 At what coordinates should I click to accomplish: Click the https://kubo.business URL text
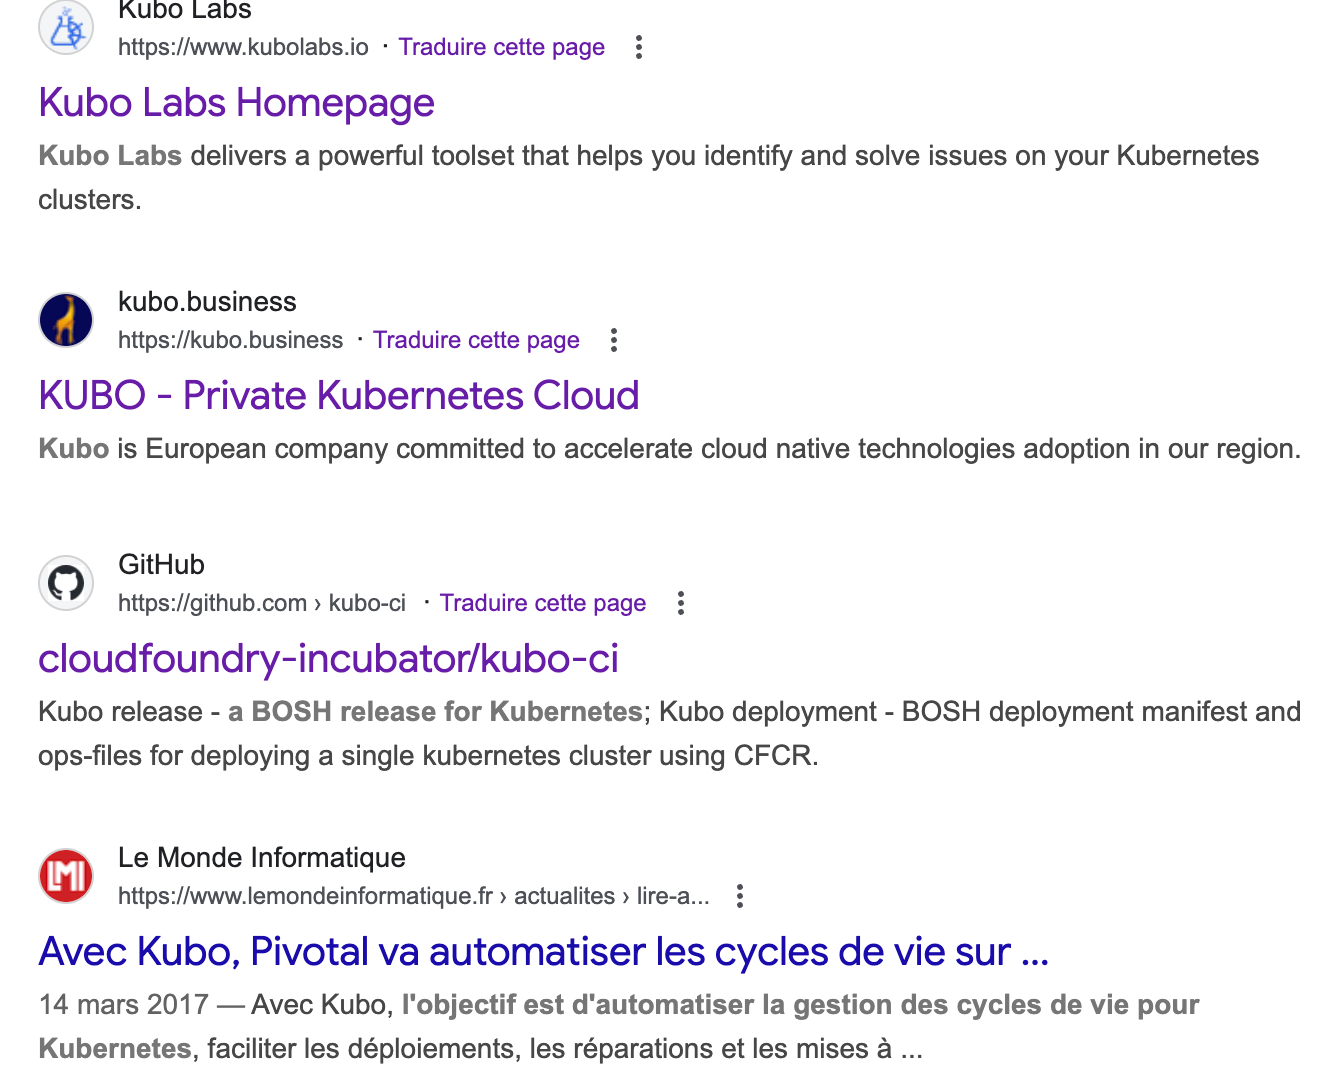tap(230, 340)
